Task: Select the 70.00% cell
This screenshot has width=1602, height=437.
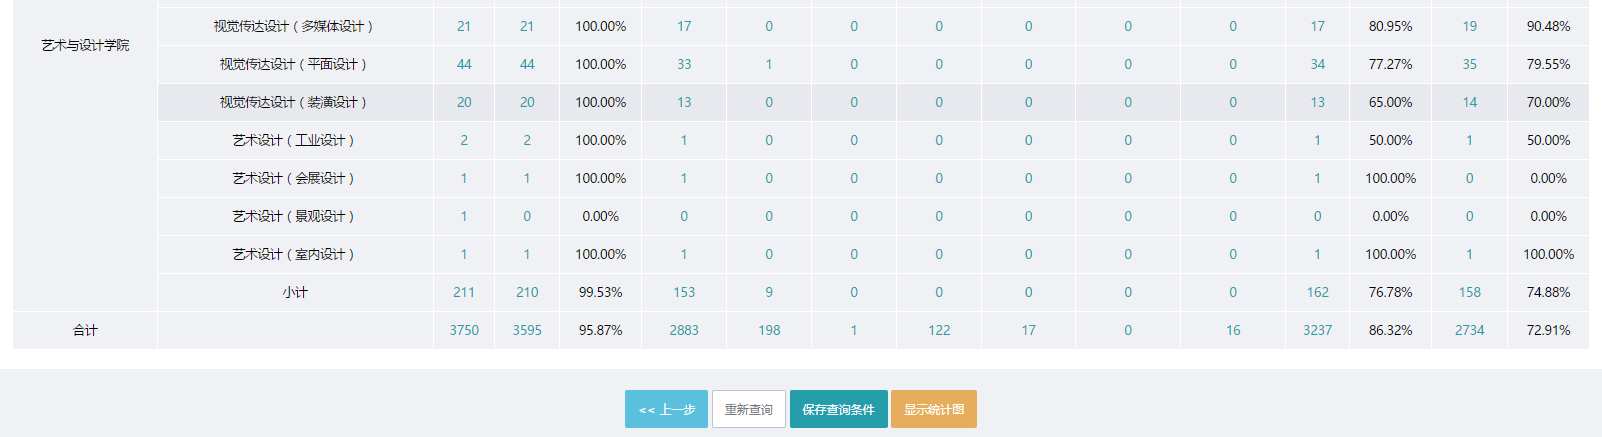Action: [x=1548, y=102]
